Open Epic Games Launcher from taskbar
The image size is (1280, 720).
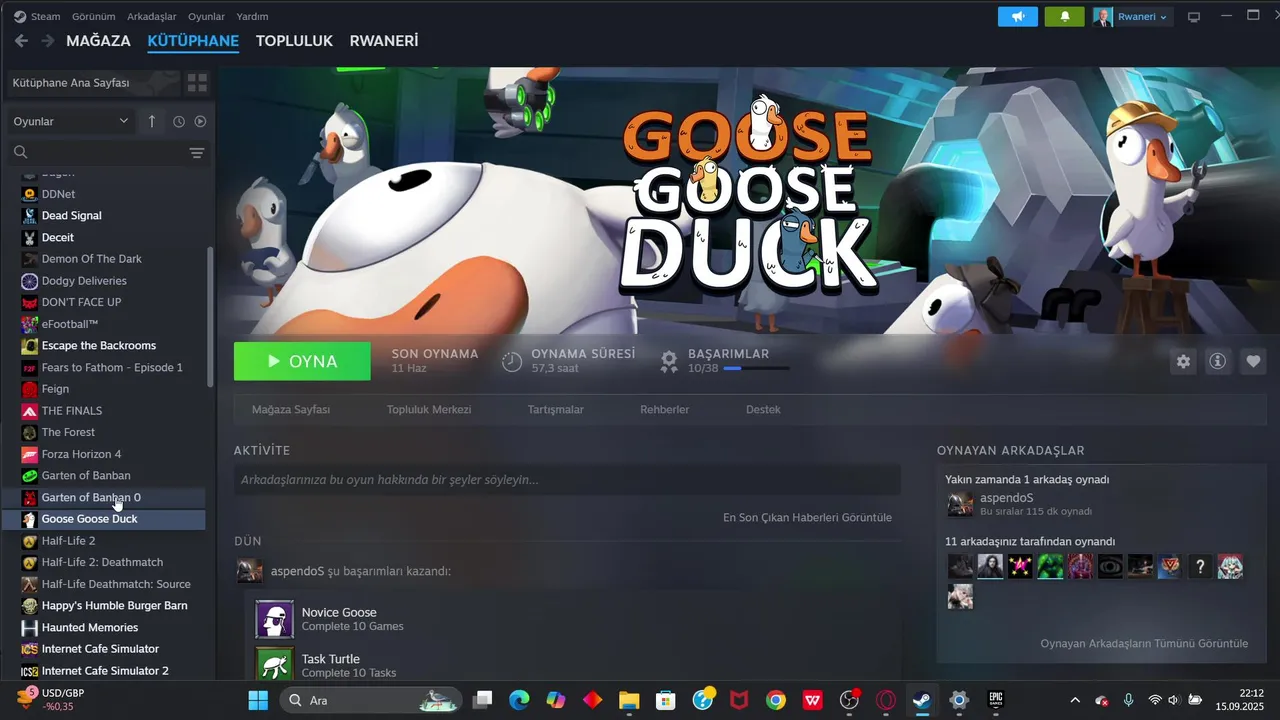pyautogui.click(x=996, y=700)
